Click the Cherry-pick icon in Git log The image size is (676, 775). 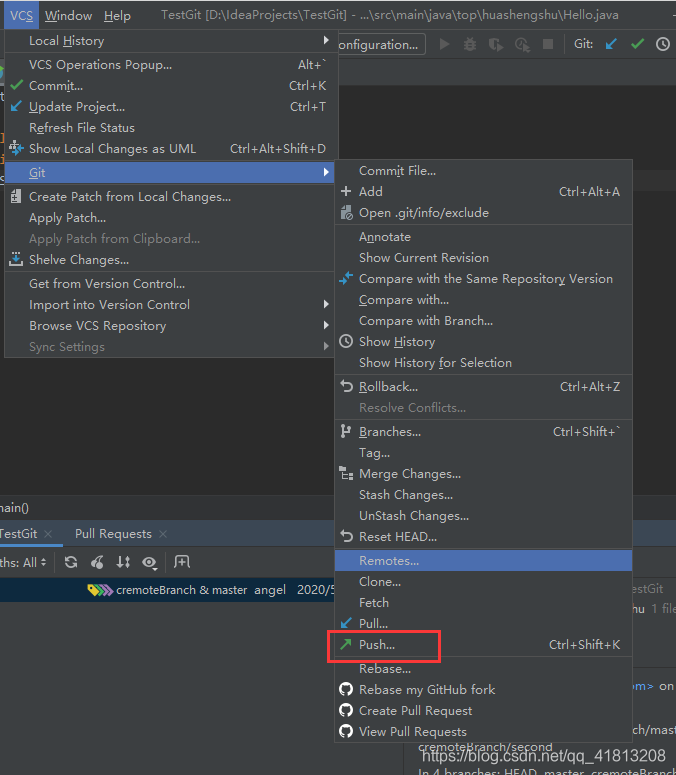(x=97, y=562)
